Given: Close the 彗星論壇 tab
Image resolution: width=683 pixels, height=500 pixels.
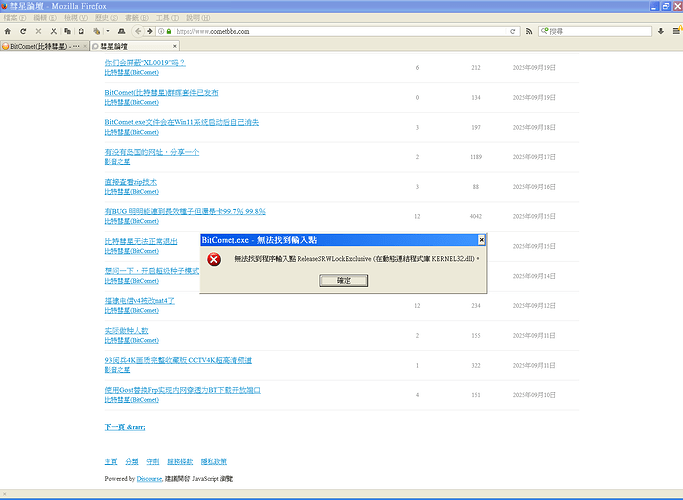Looking at the screenshot, I should 175,46.
